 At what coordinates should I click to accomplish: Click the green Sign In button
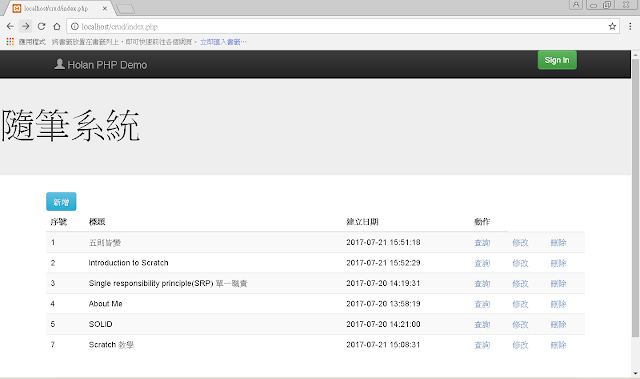coord(557,60)
